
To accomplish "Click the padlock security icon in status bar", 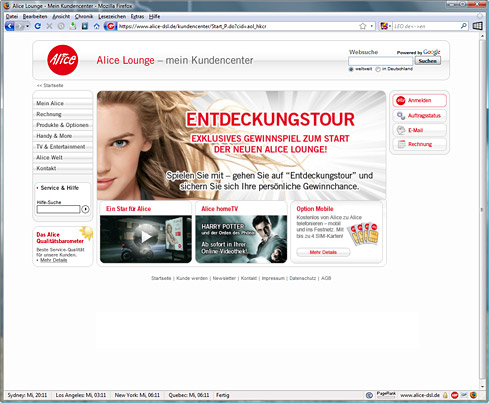I will coord(445,395).
